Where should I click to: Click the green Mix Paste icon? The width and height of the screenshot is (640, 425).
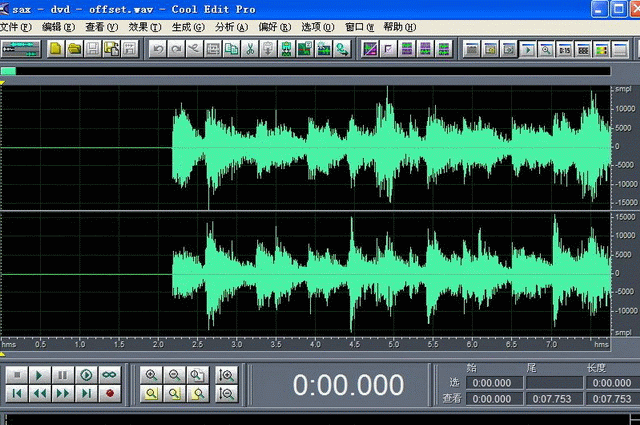[287, 49]
